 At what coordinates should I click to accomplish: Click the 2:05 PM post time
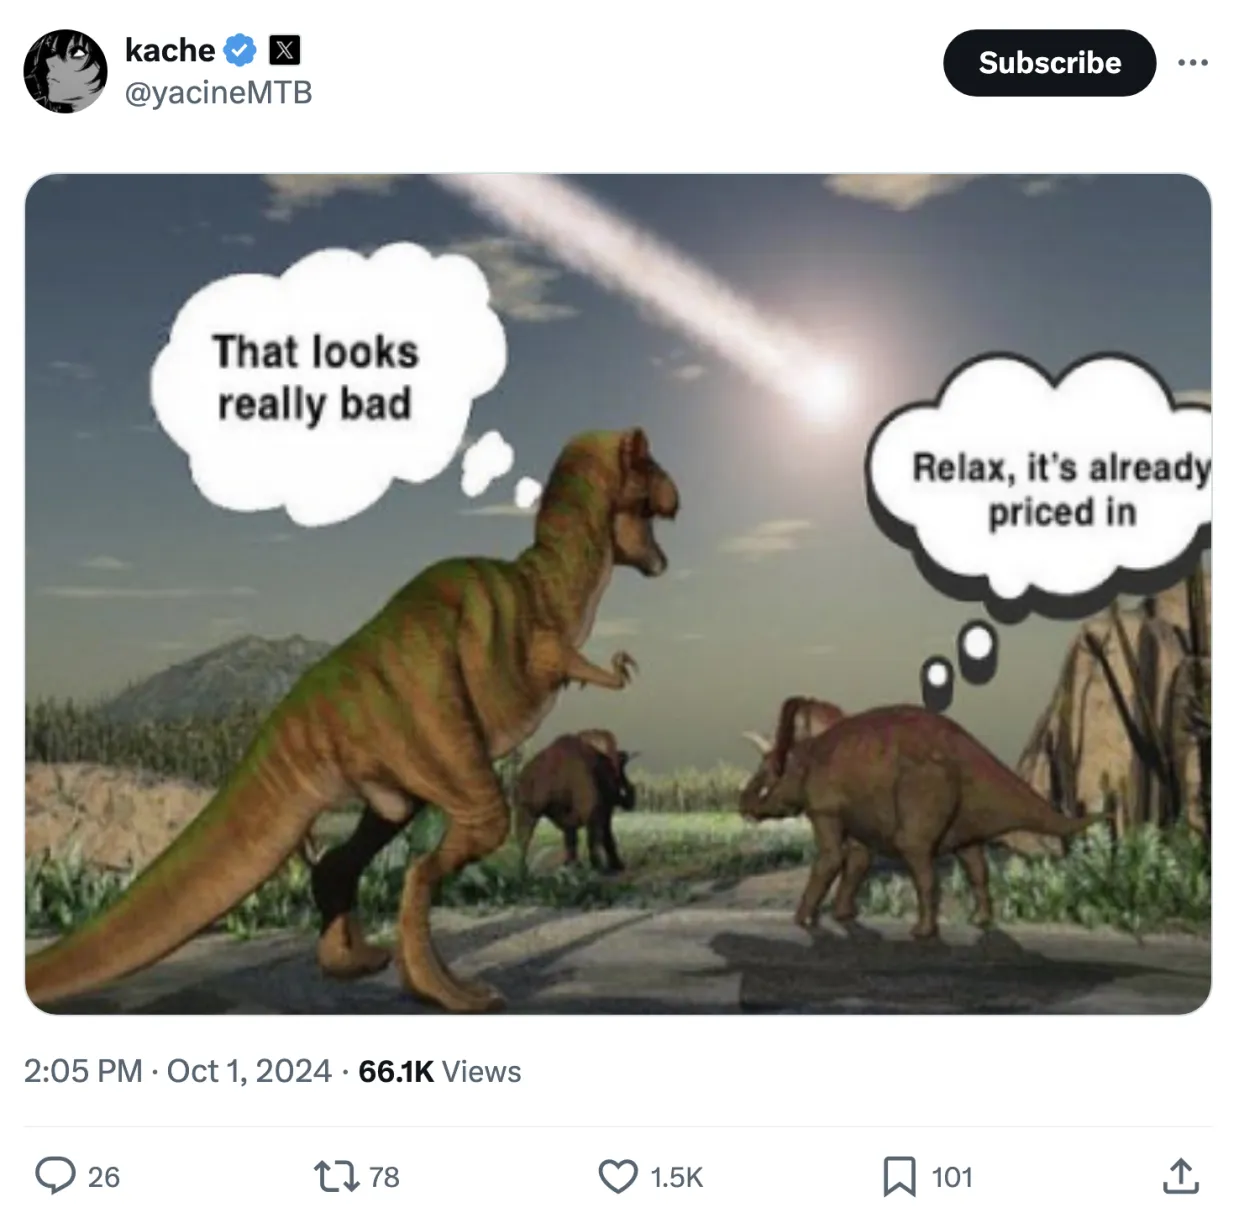click(x=83, y=1071)
